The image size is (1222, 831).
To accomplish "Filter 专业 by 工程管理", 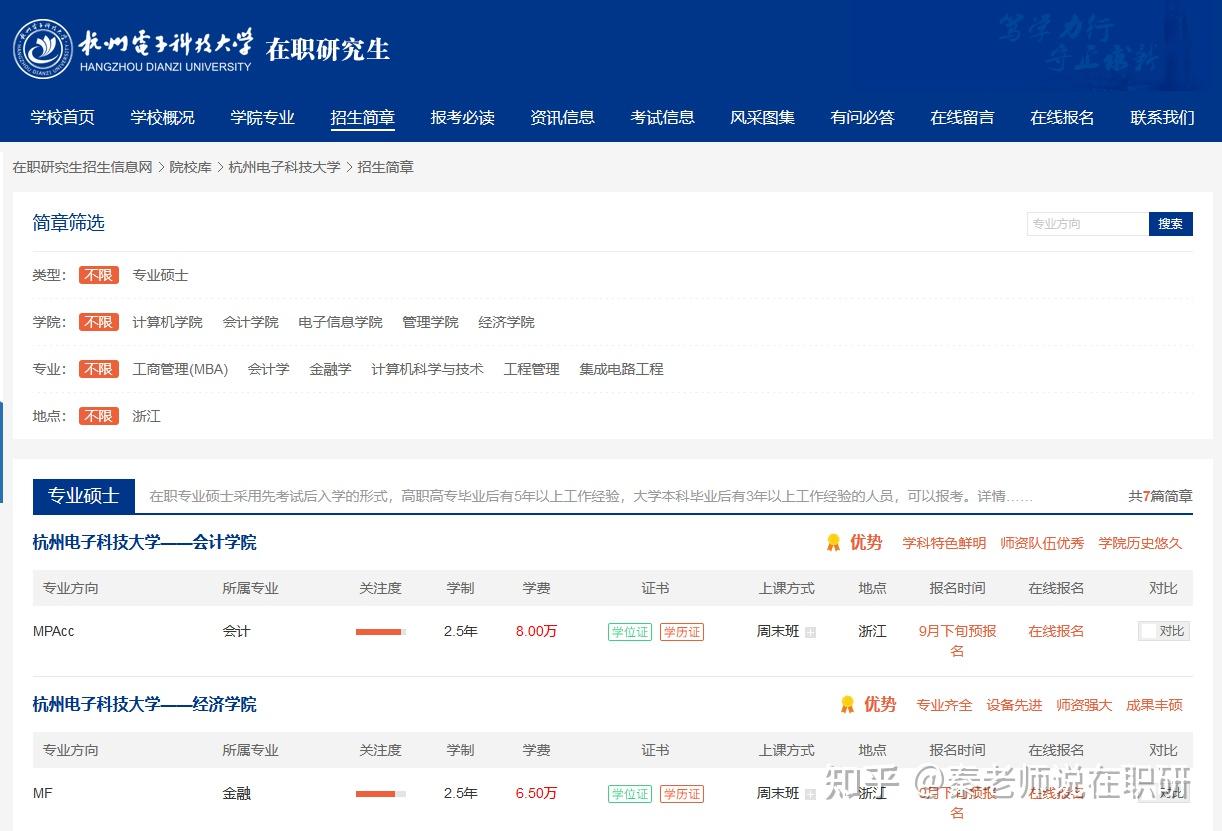I will [x=532, y=369].
